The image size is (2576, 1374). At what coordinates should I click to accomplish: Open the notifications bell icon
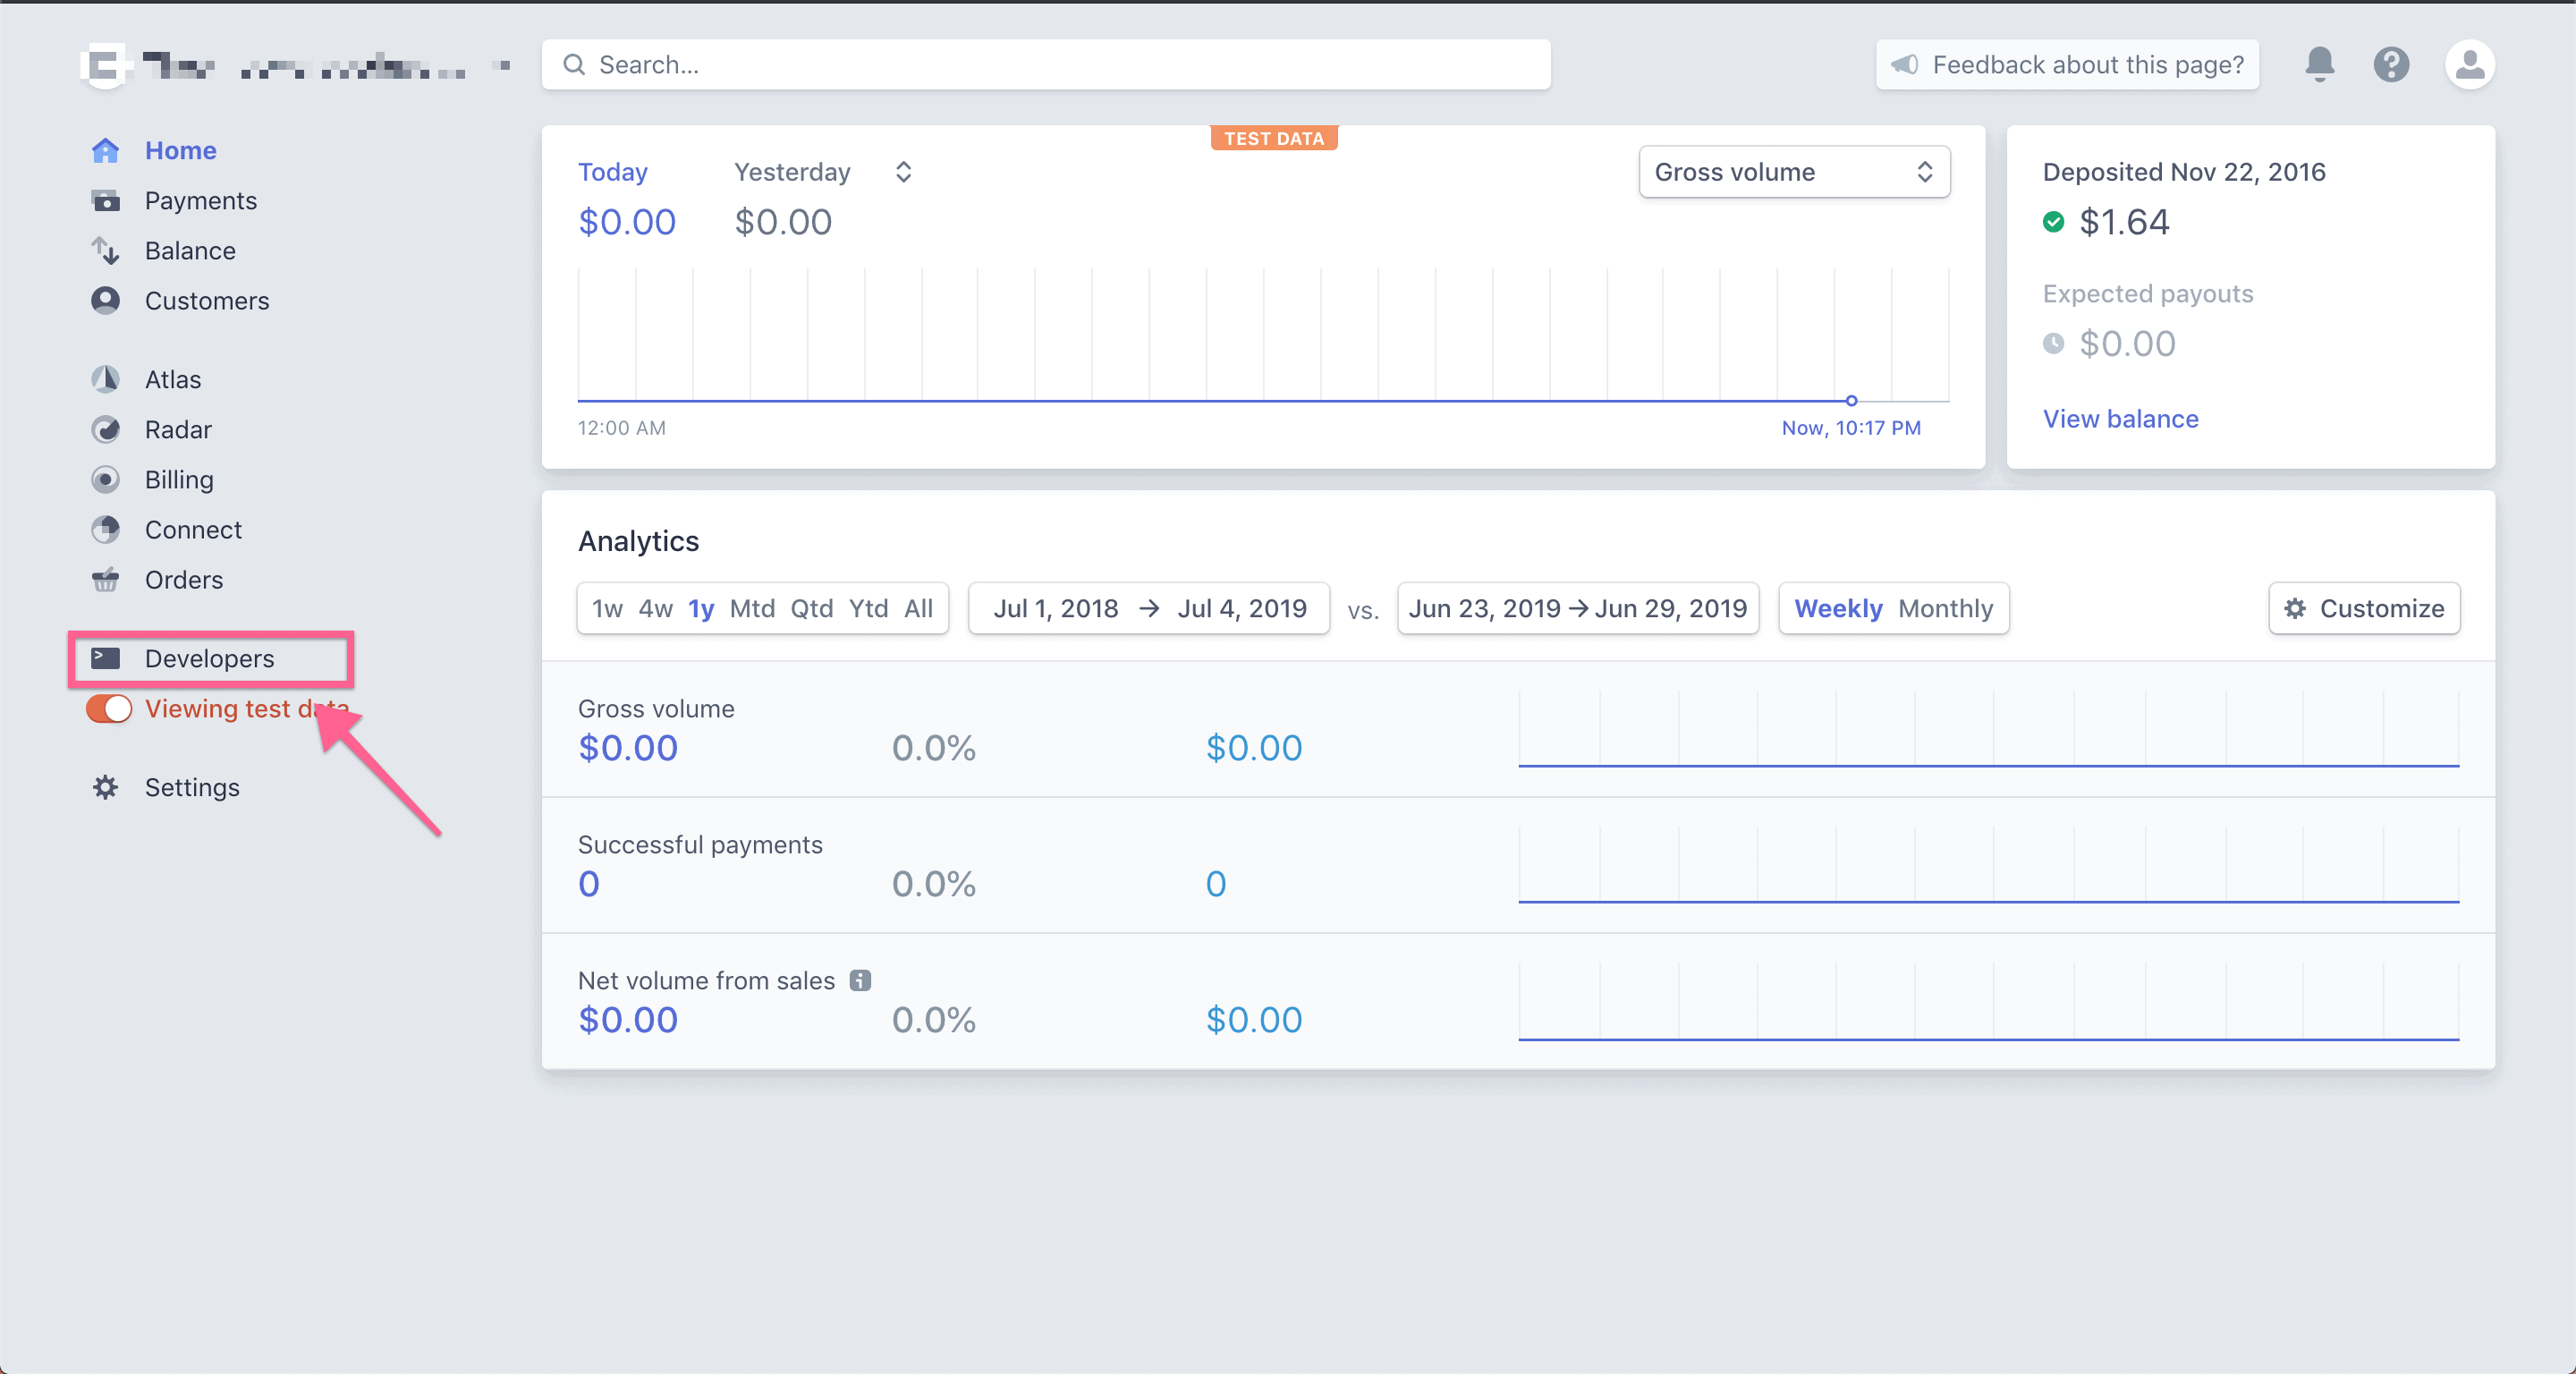(2319, 64)
